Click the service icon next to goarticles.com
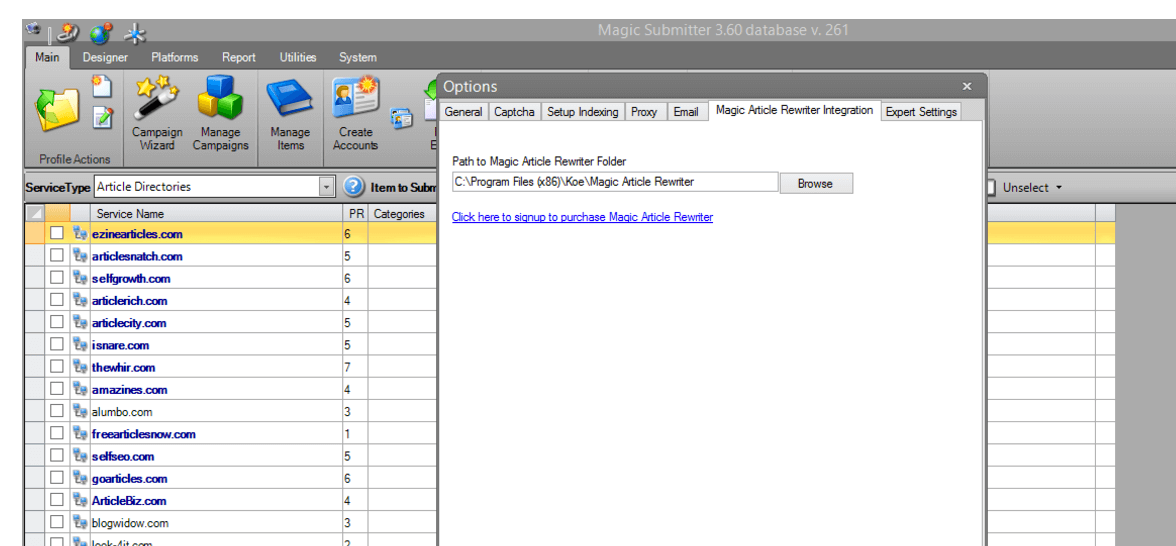The width and height of the screenshot is (1176, 546). click(80, 478)
